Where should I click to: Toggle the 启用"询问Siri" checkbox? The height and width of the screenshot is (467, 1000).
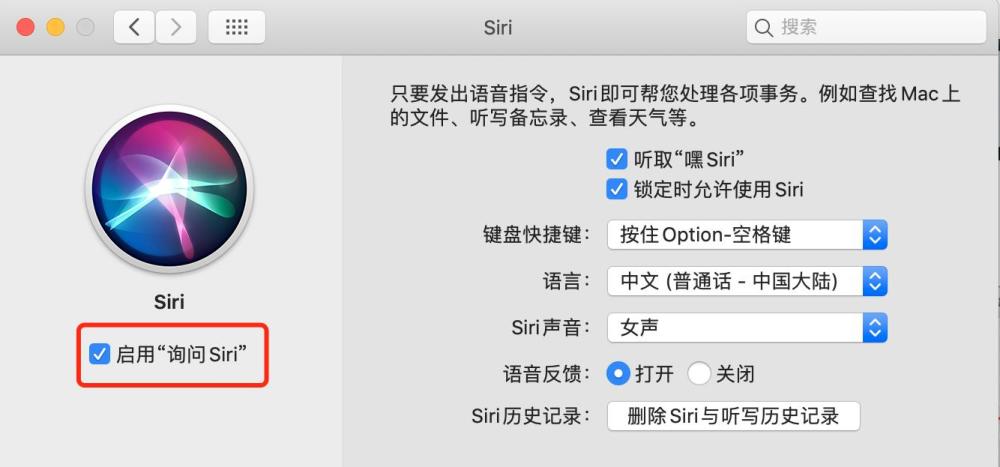point(99,353)
